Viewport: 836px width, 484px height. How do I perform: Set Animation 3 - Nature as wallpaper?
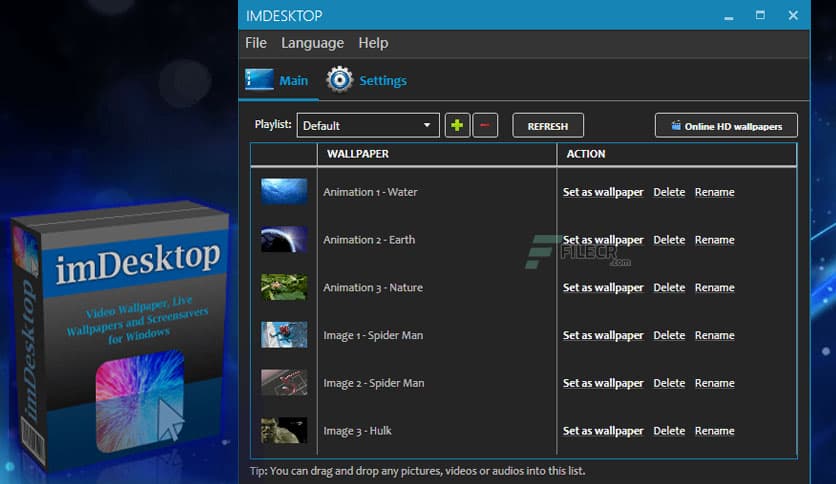(x=603, y=287)
